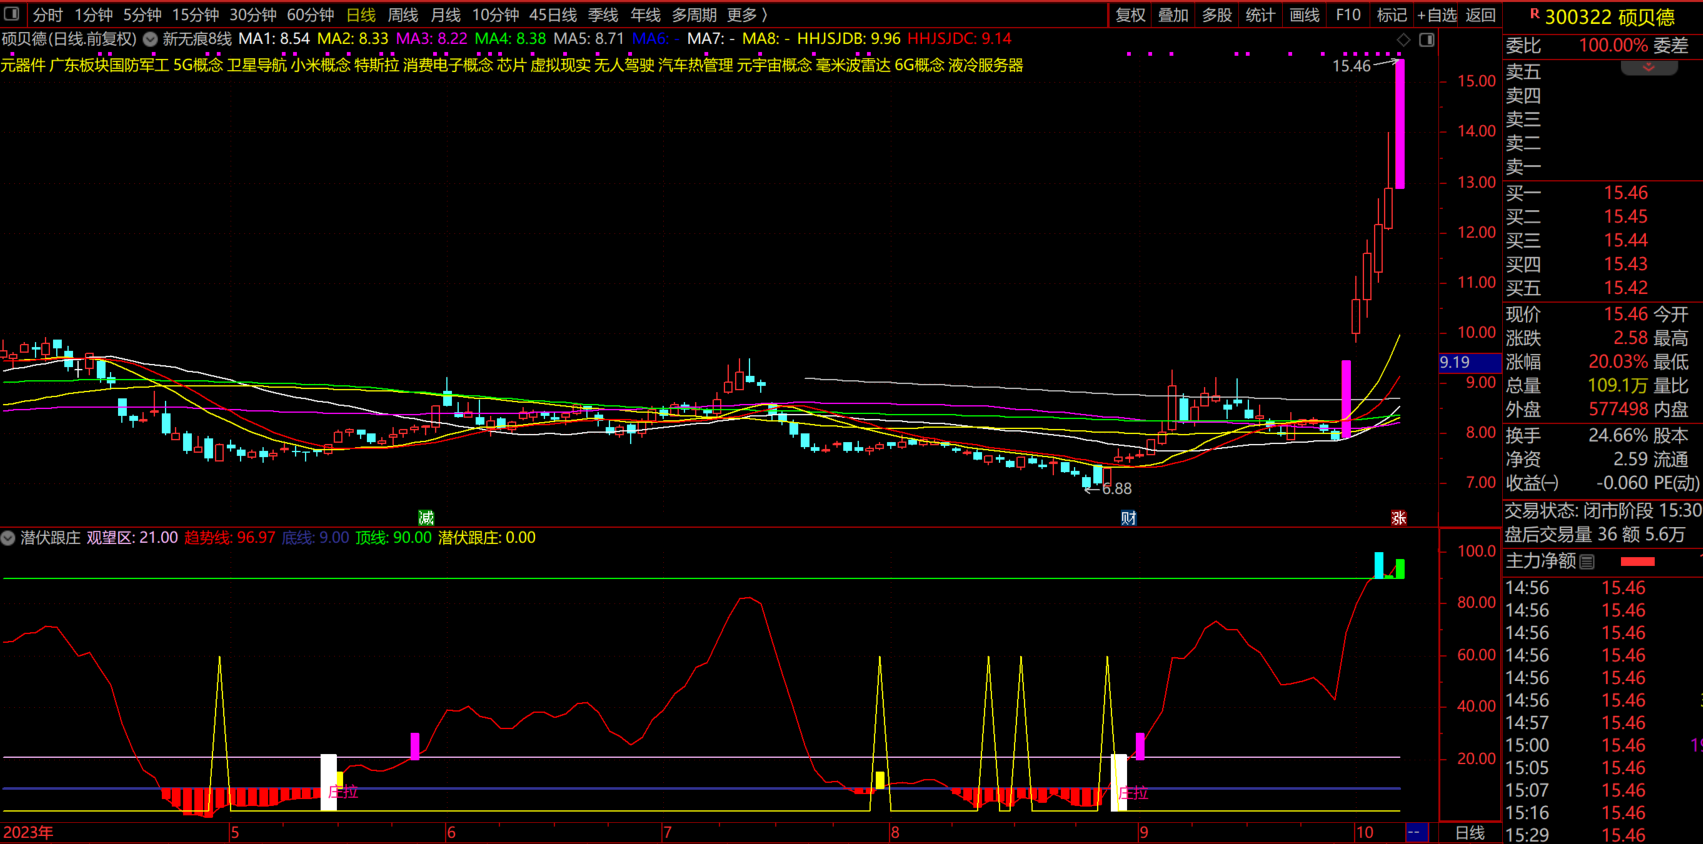Open the 元器件 sector tag
The height and width of the screenshot is (844, 1703).
[x=23, y=65]
